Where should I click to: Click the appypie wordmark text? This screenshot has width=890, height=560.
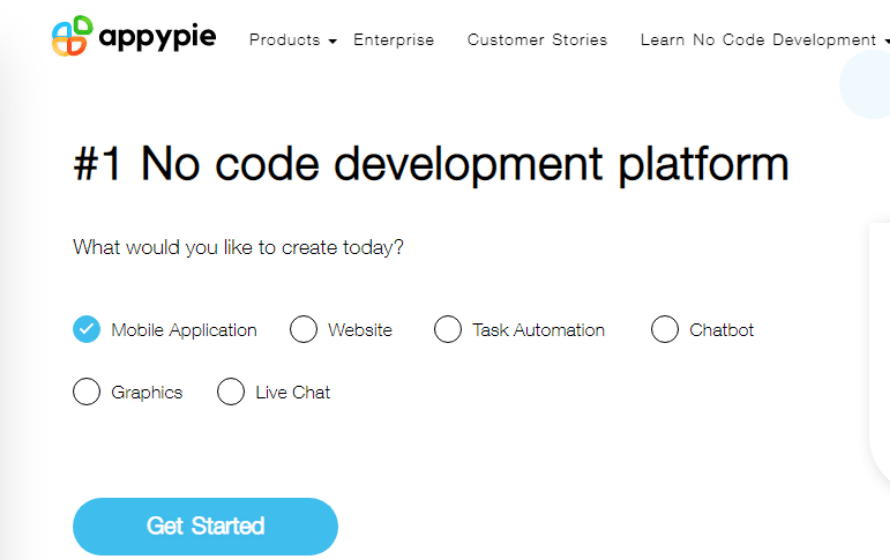coord(157,37)
